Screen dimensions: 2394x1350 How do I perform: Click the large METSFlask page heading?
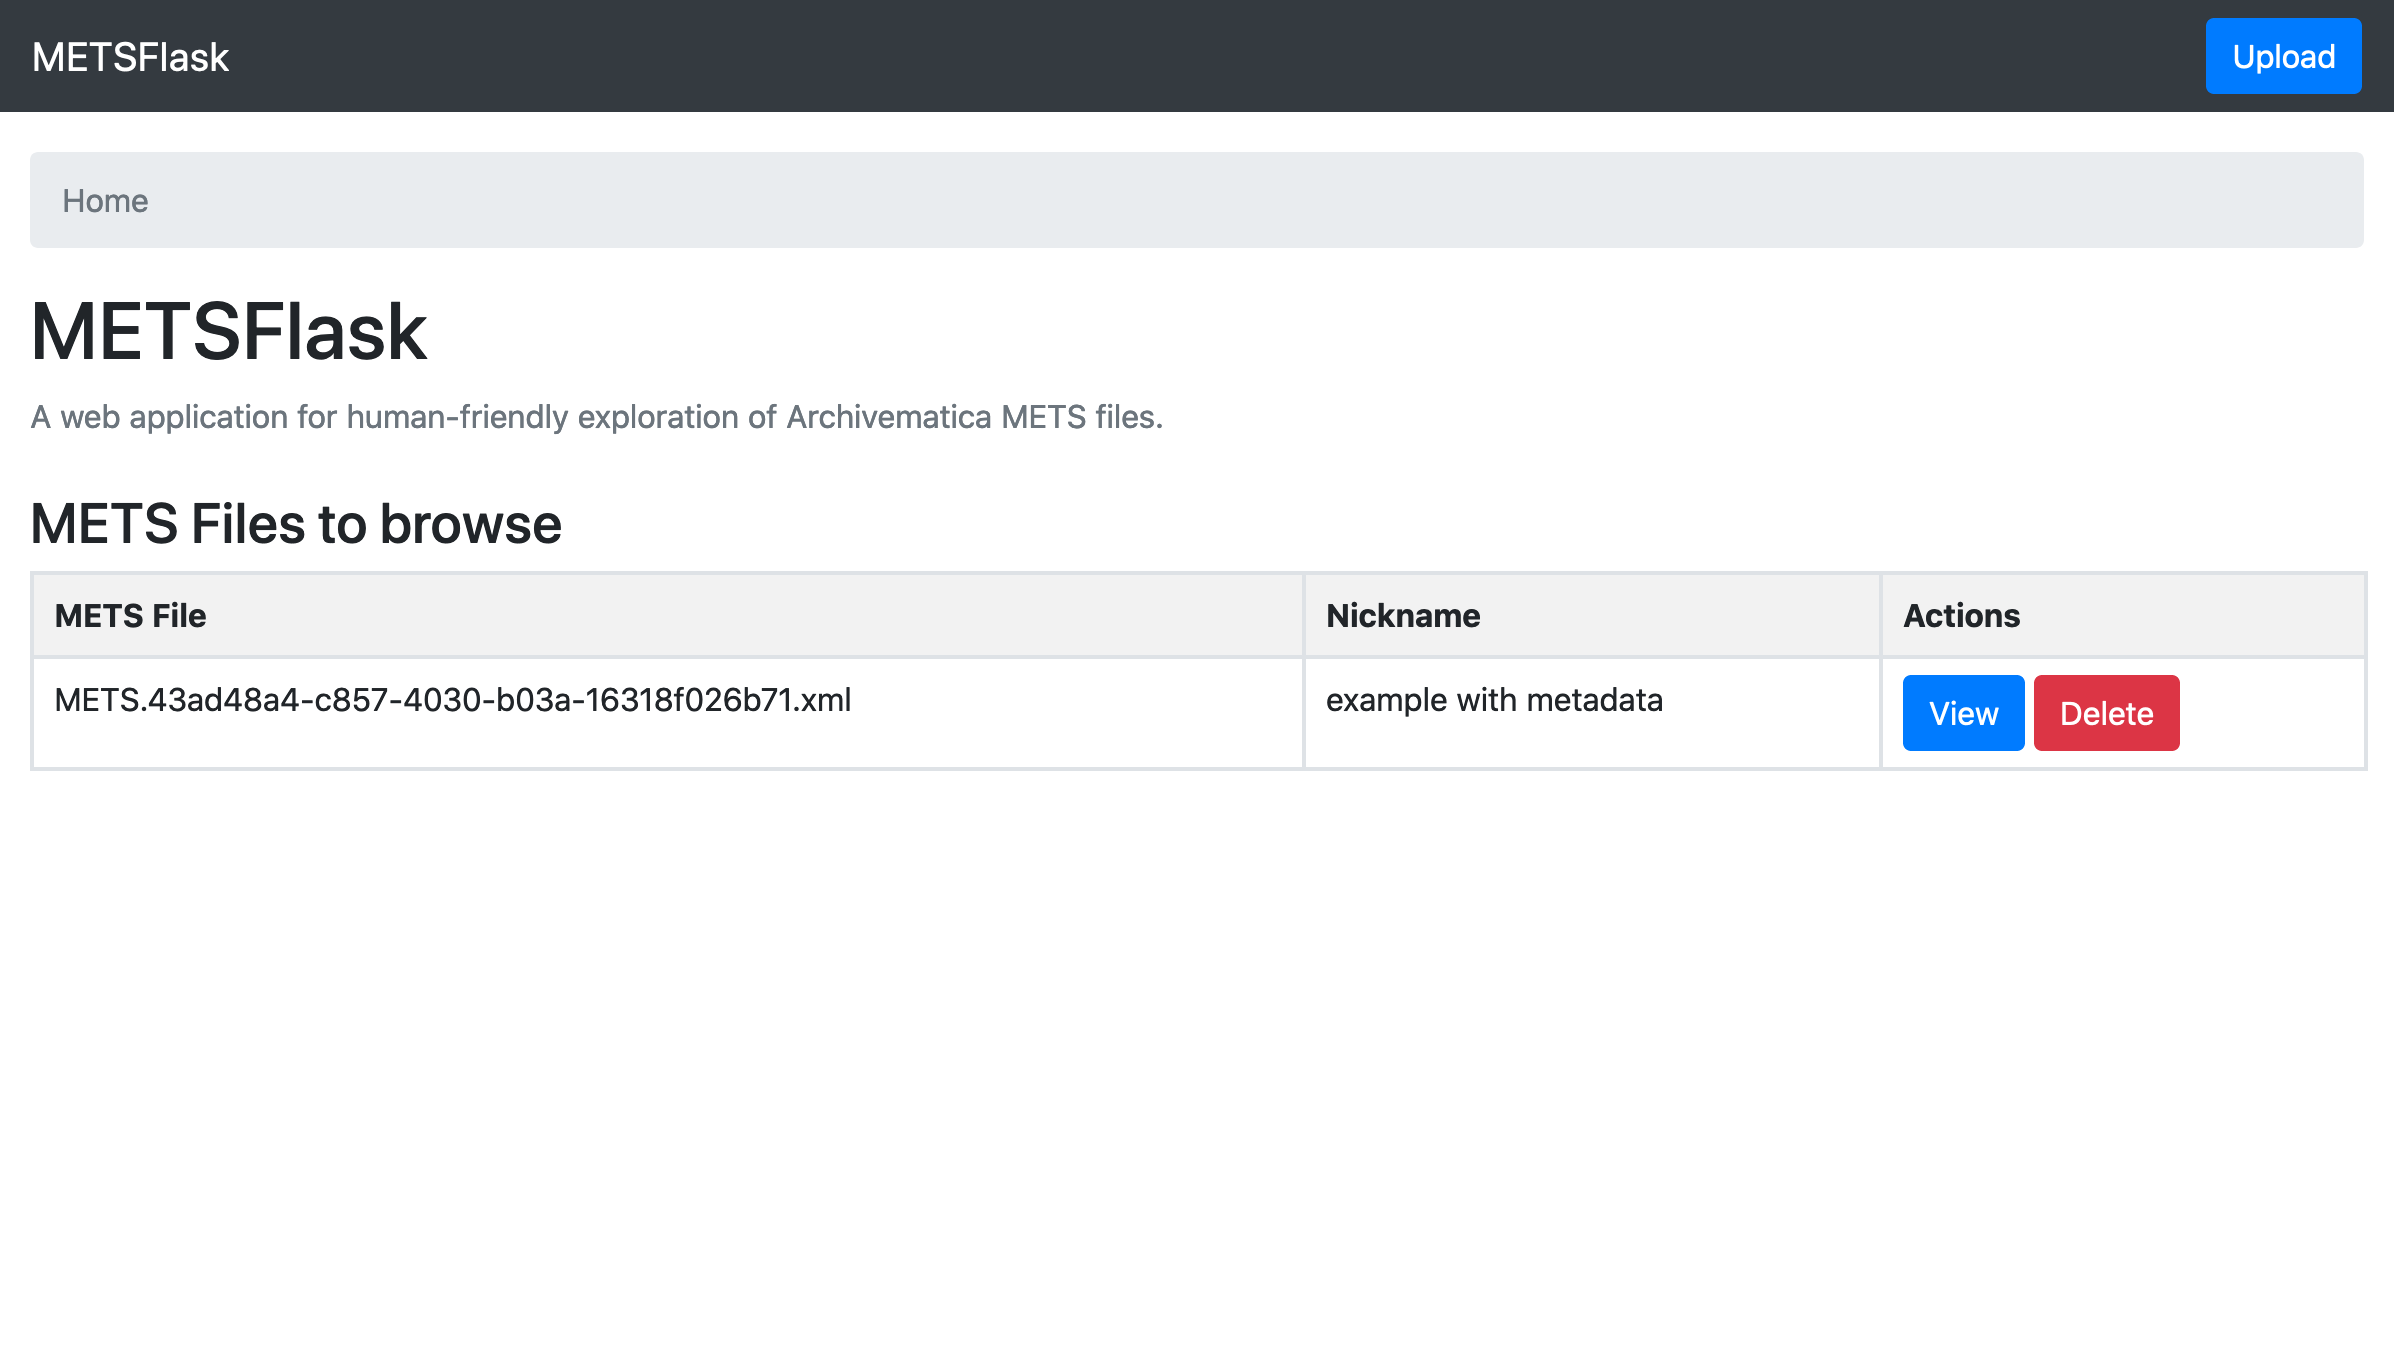click(x=229, y=332)
